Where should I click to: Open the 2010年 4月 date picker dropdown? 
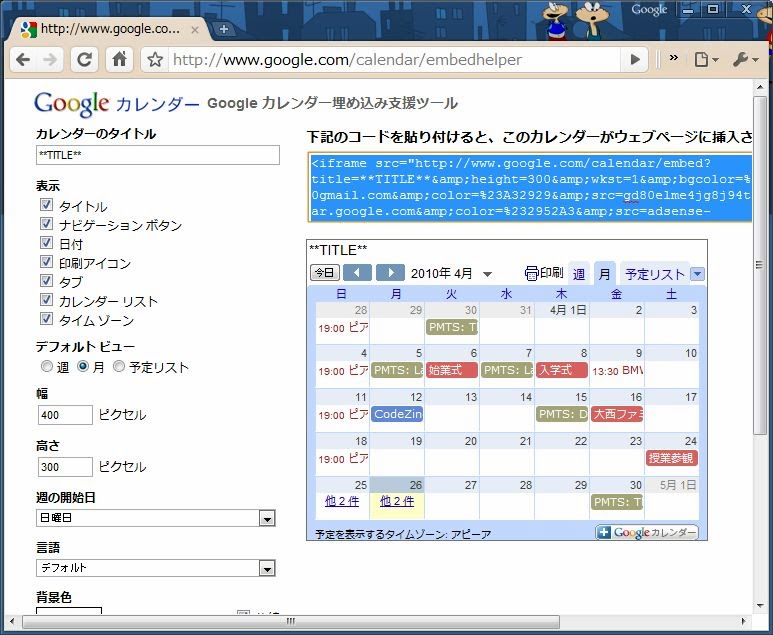pyautogui.click(x=487, y=274)
